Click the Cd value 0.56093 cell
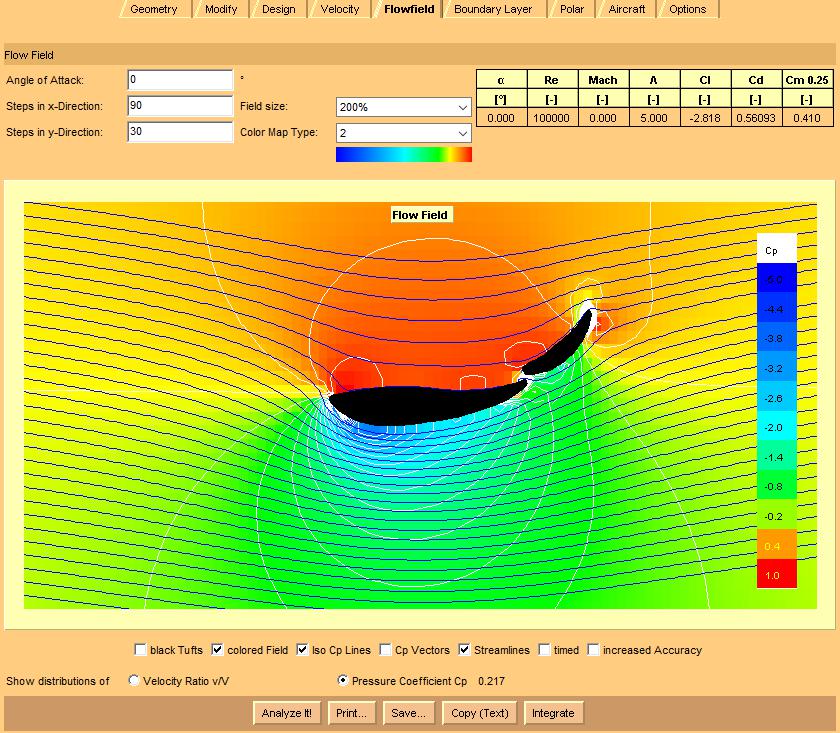Image resolution: width=840 pixels, height=733 pixels. tap(756, 118)
